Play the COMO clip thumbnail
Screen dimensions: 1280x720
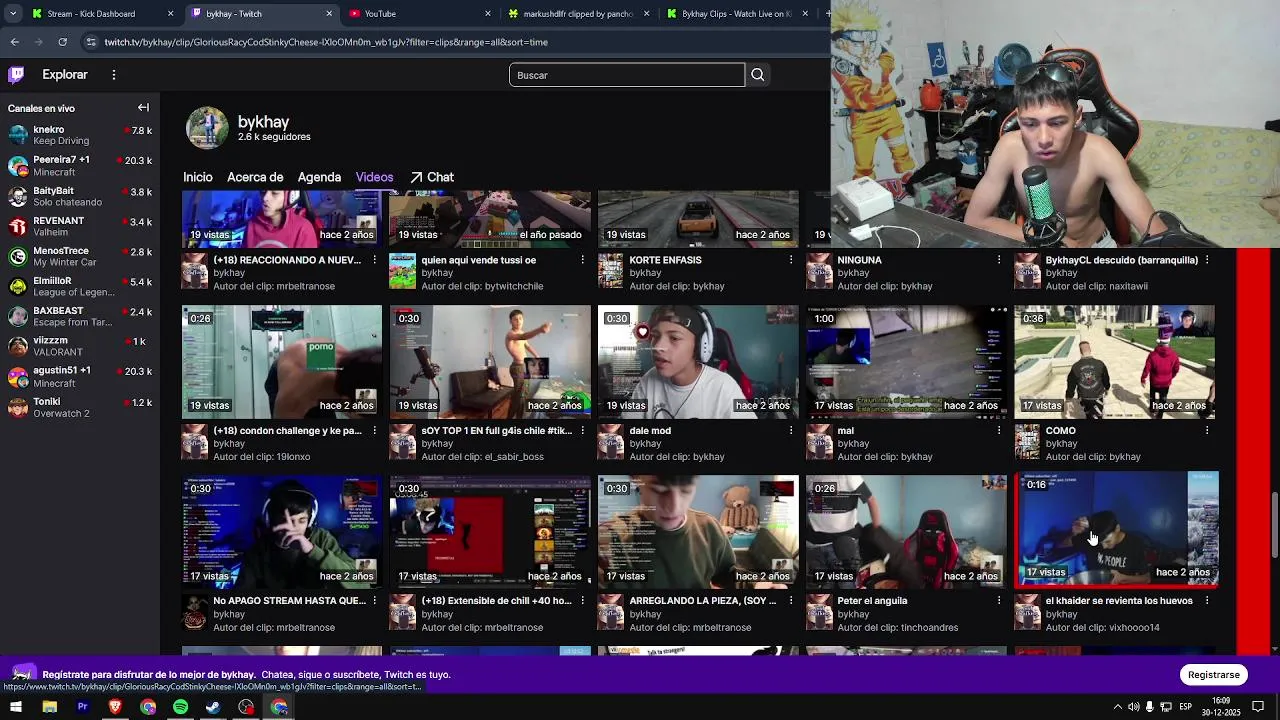1114,362
